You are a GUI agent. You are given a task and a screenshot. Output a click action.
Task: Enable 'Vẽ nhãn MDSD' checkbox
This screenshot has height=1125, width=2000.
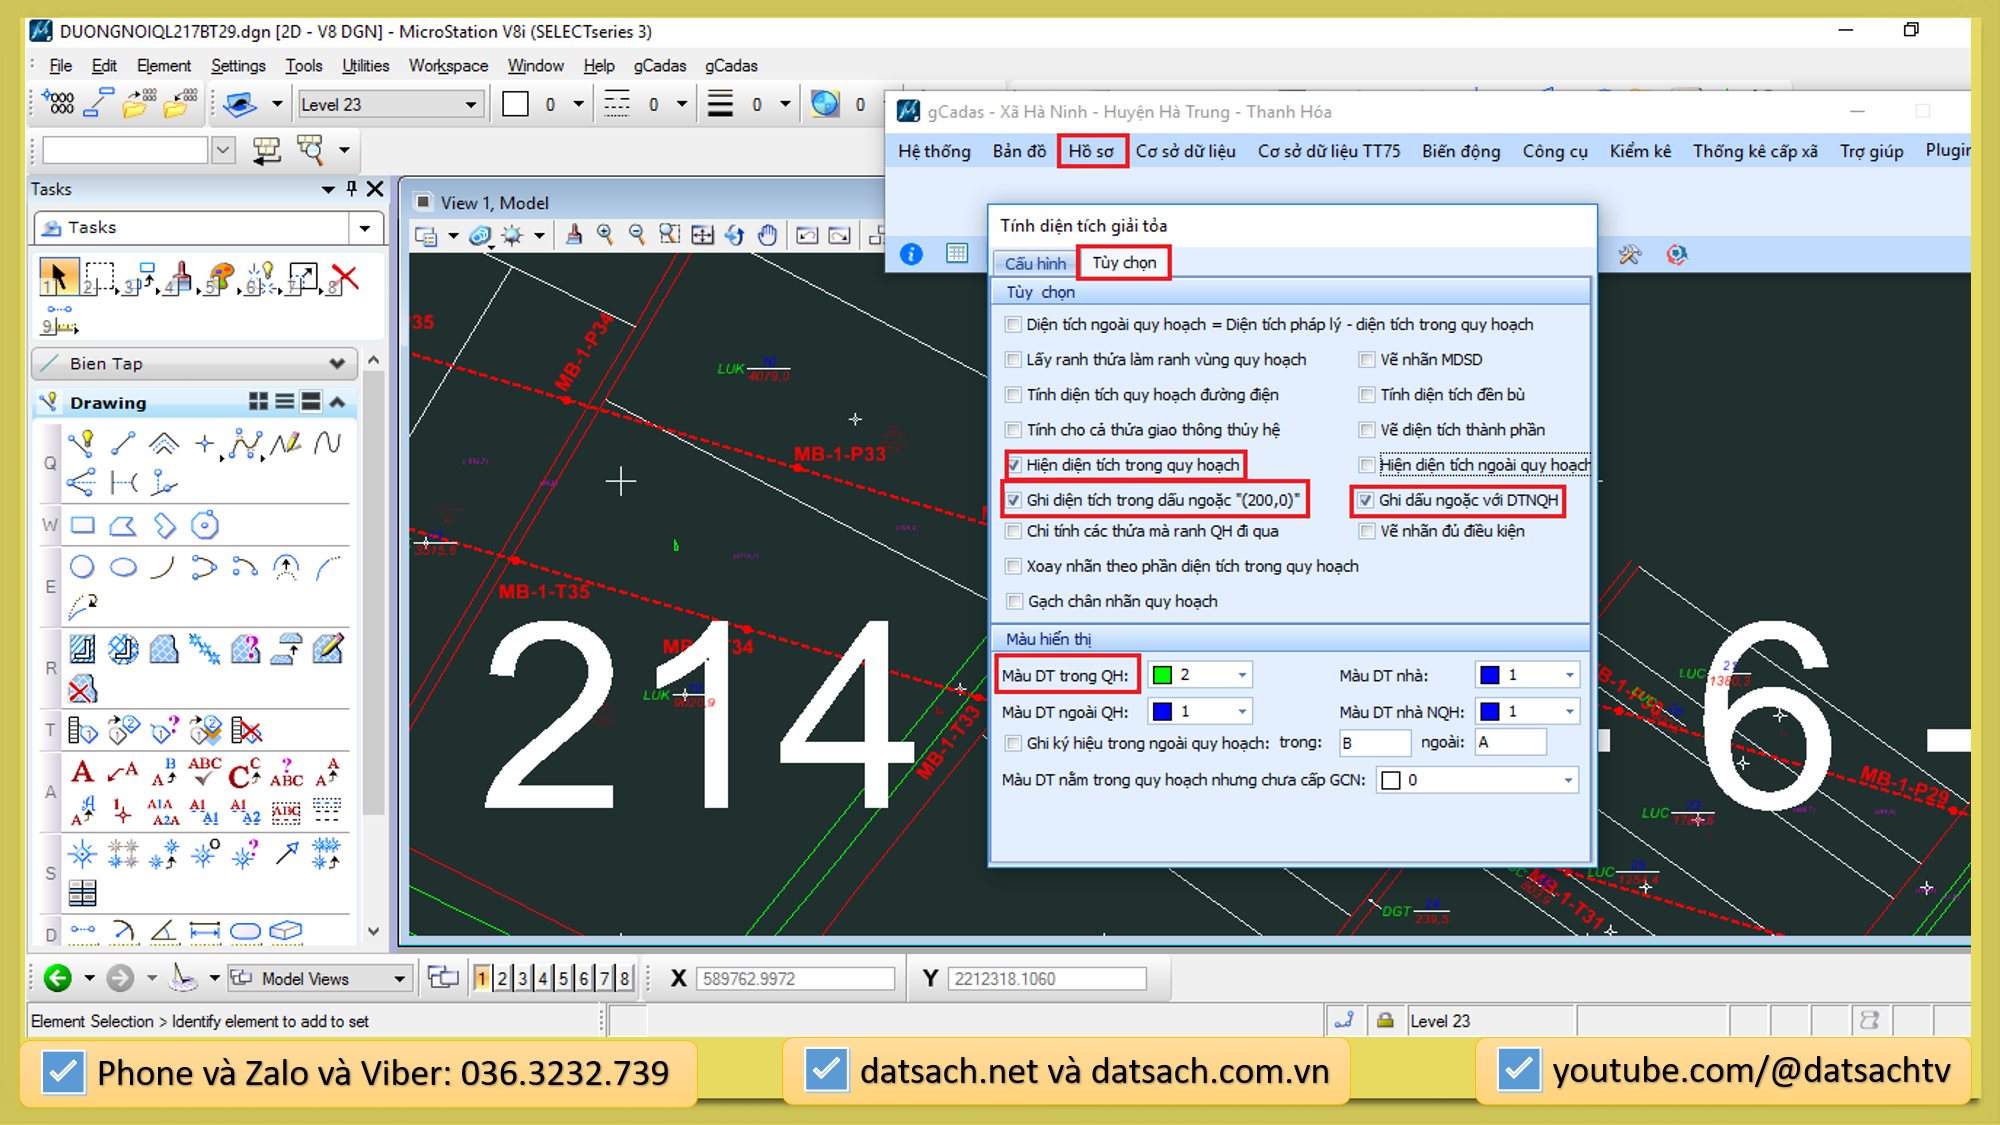pos(1367,360)
